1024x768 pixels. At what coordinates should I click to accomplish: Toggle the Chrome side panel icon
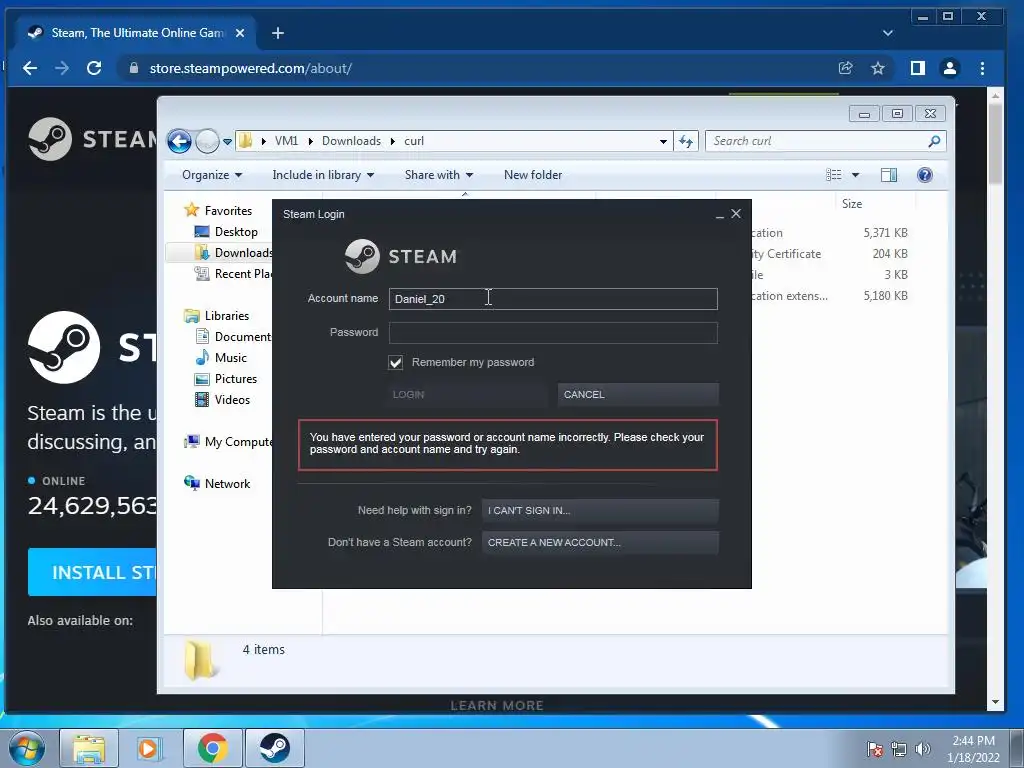(x=918, y=68)
